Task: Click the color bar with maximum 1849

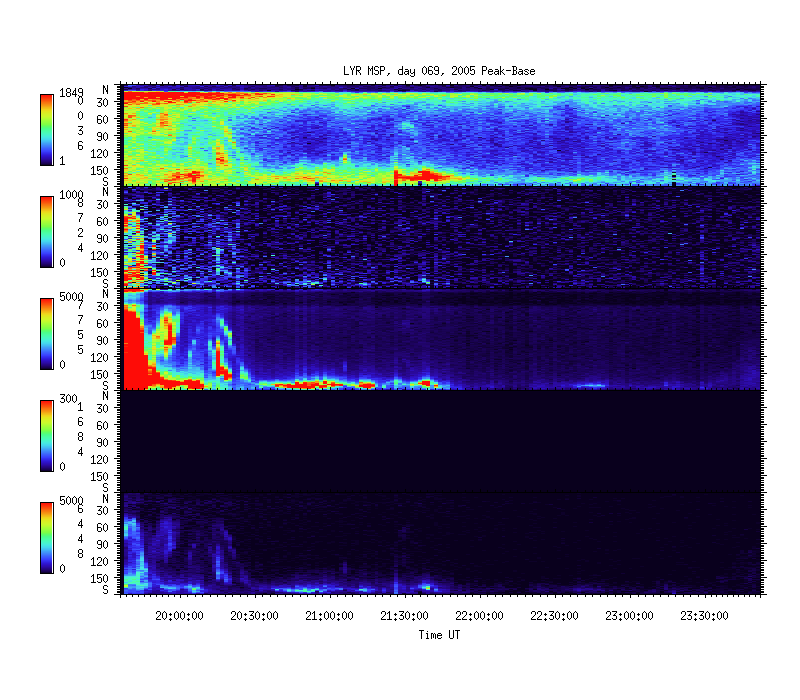Action: pyautogui.click(x=47, y=130)
